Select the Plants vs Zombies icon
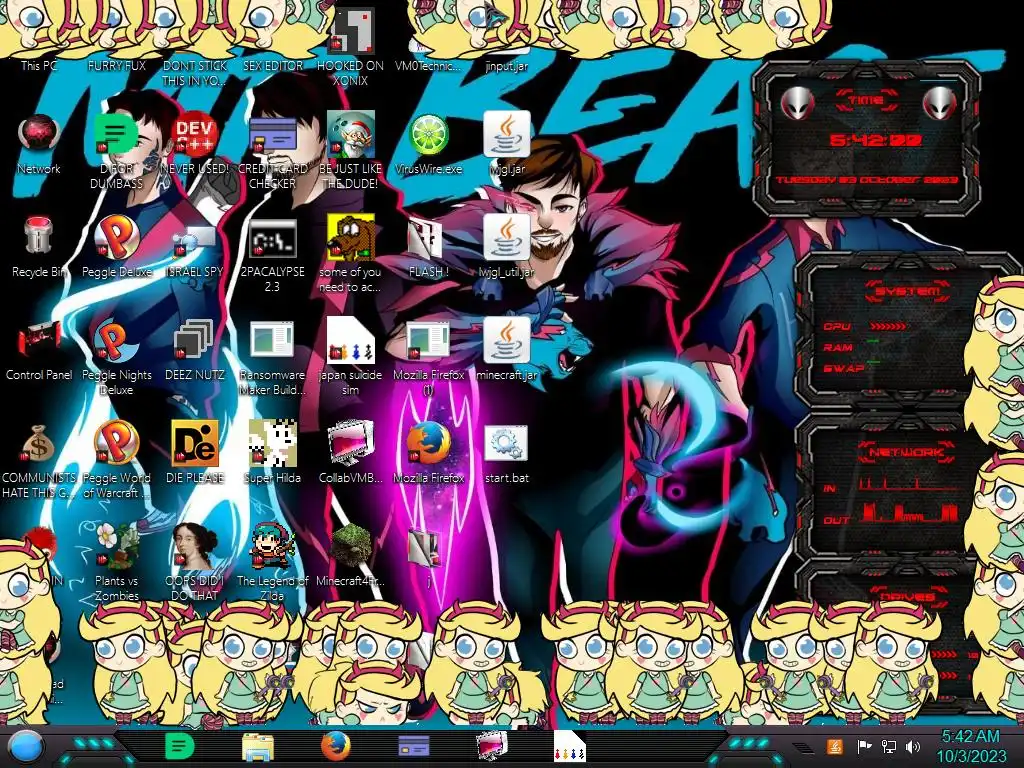The width and height of the screenshot is (1024, 768). pos(116,546)
